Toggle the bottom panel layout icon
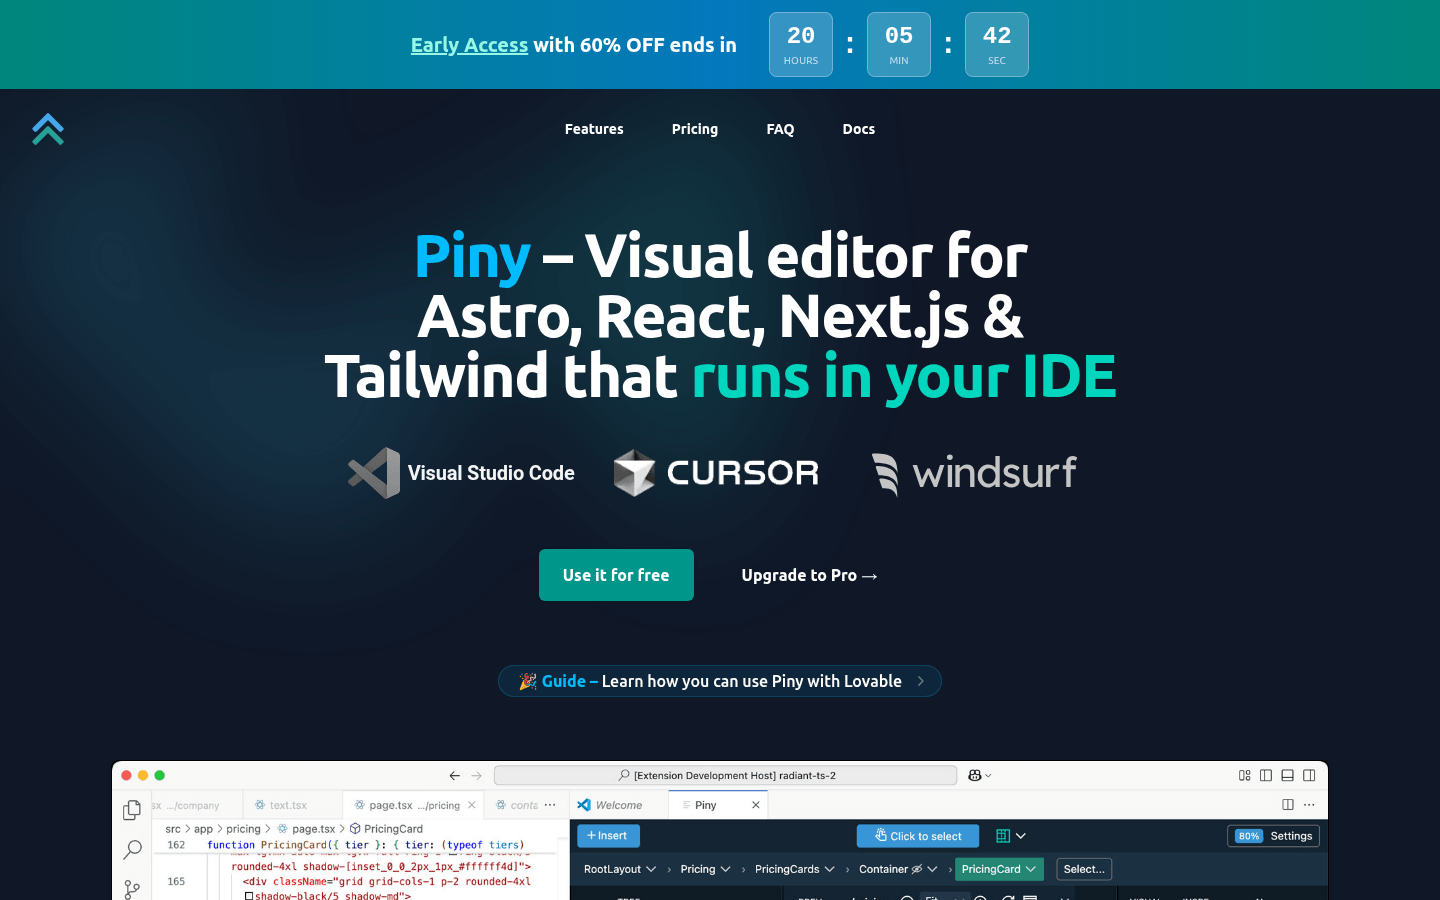The image size is (1440, 900). point(1288,775)
